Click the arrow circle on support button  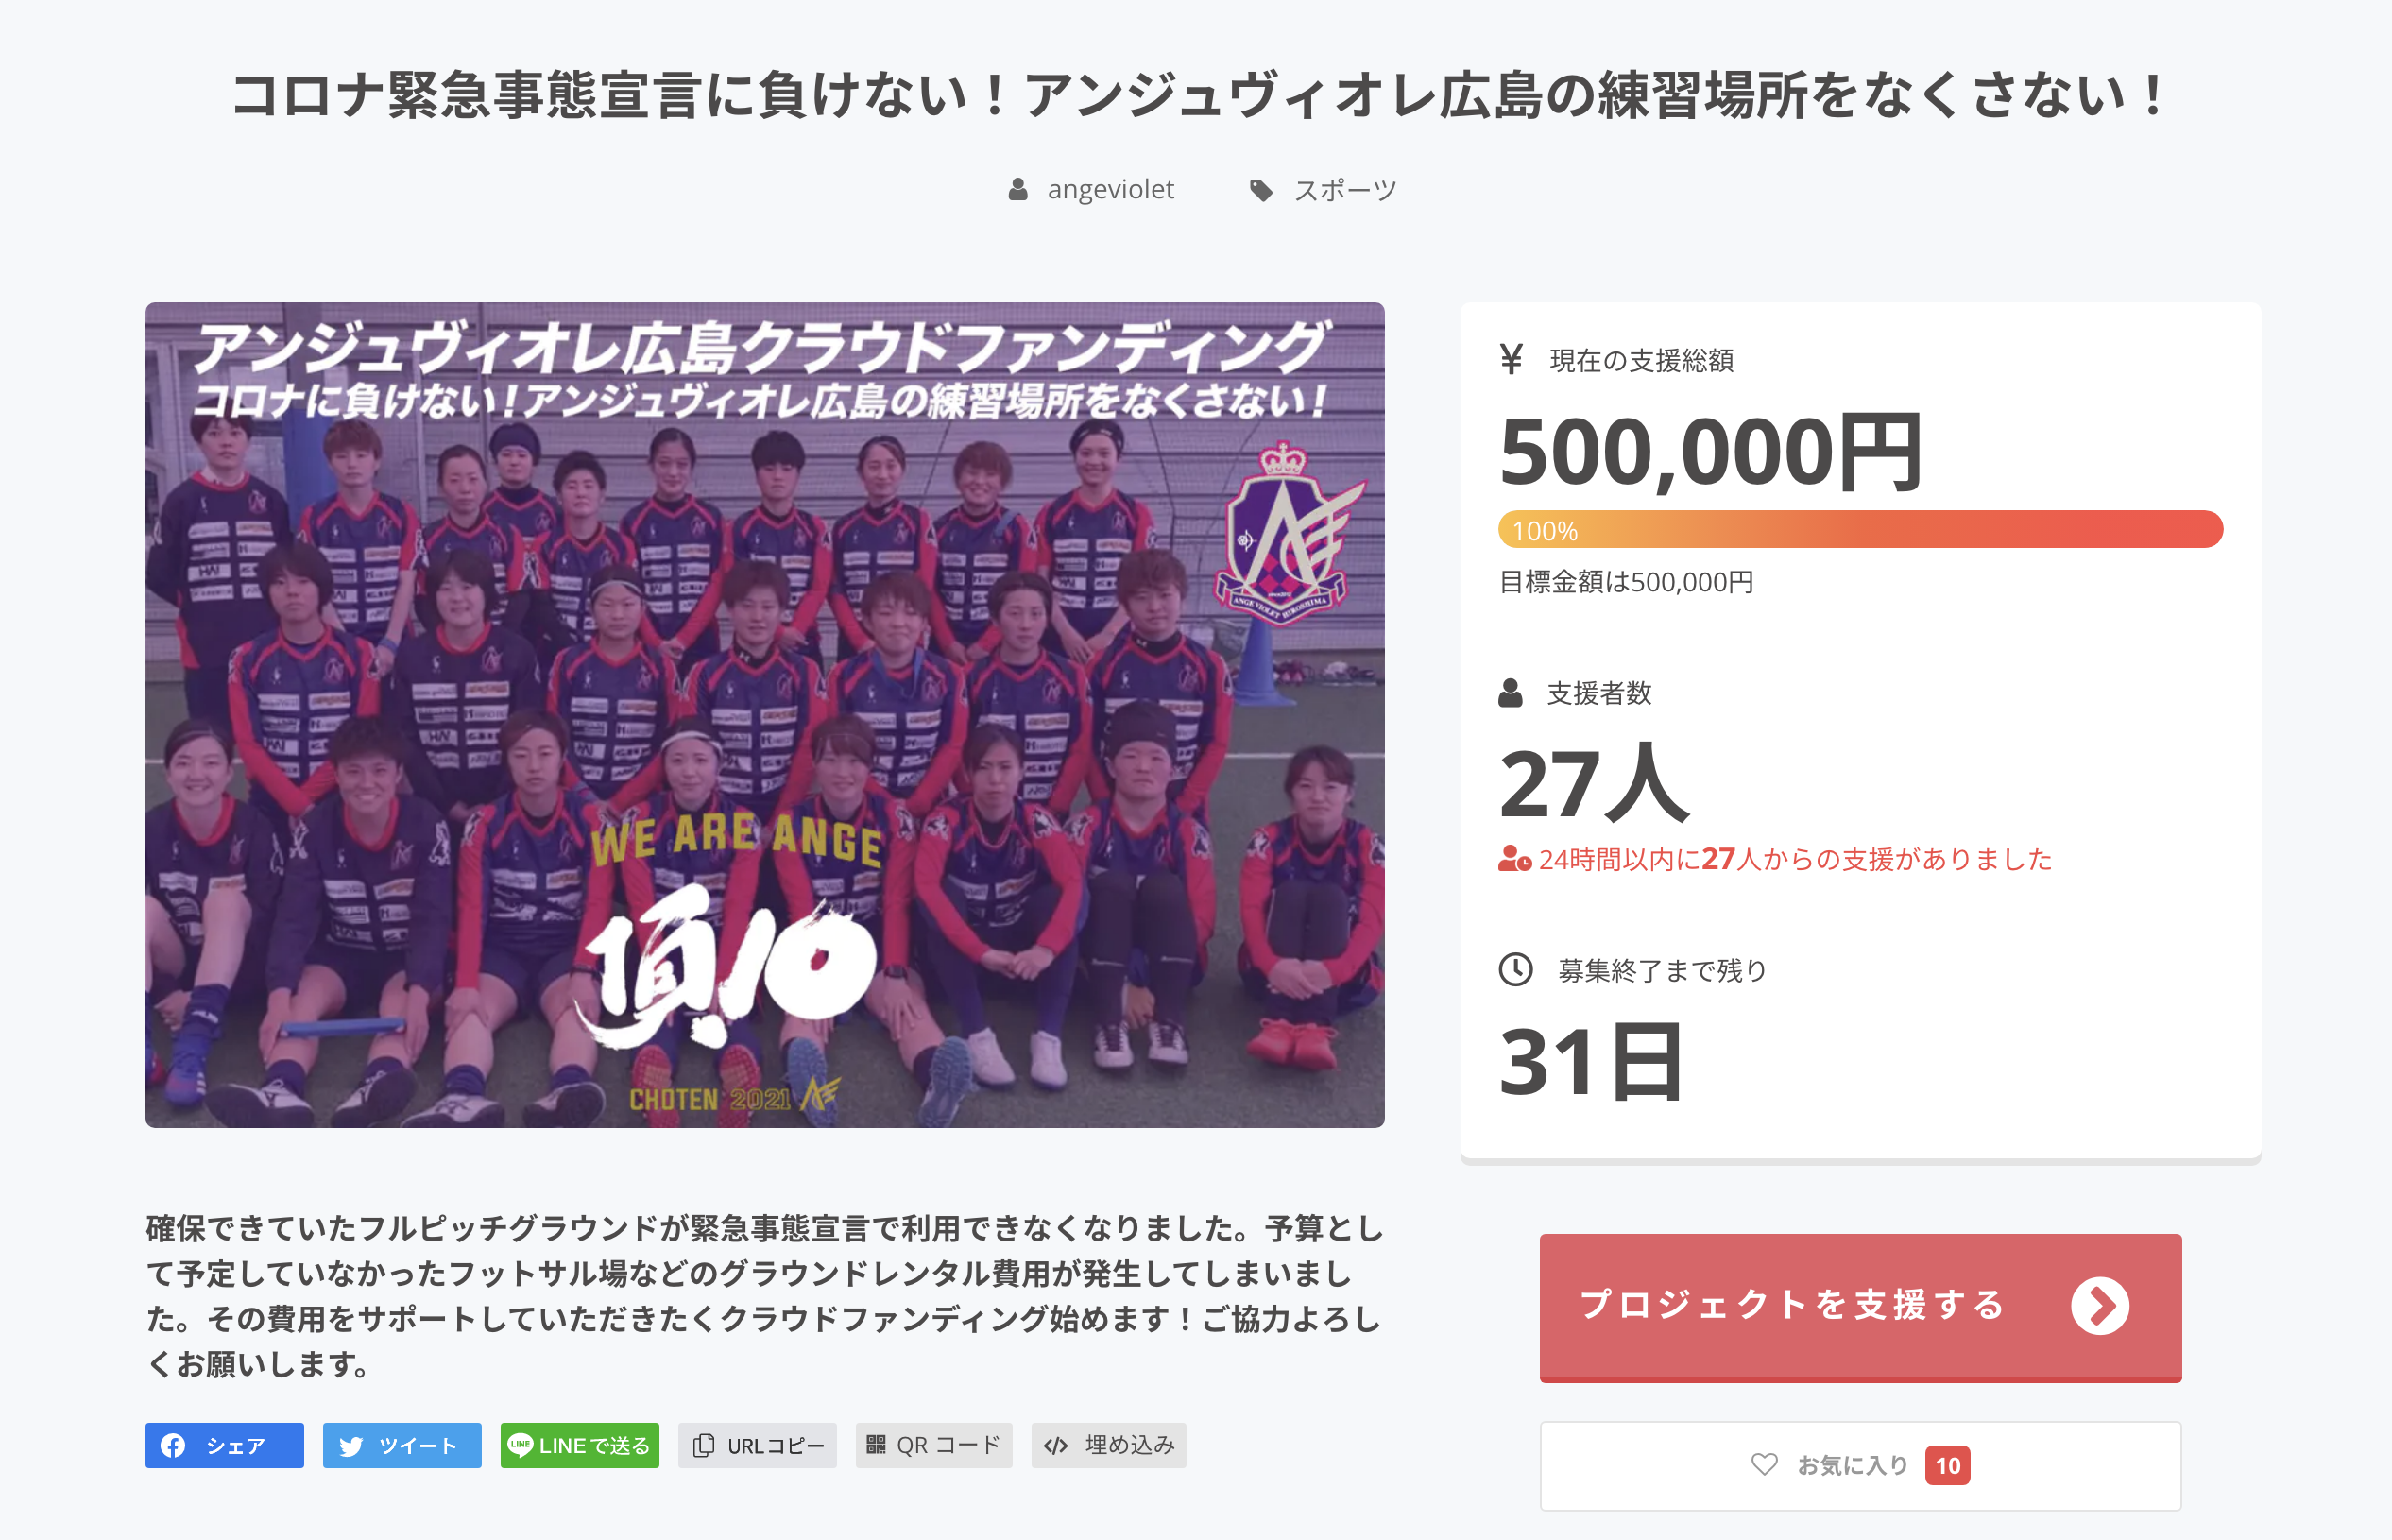[x=2100, y=1305]
